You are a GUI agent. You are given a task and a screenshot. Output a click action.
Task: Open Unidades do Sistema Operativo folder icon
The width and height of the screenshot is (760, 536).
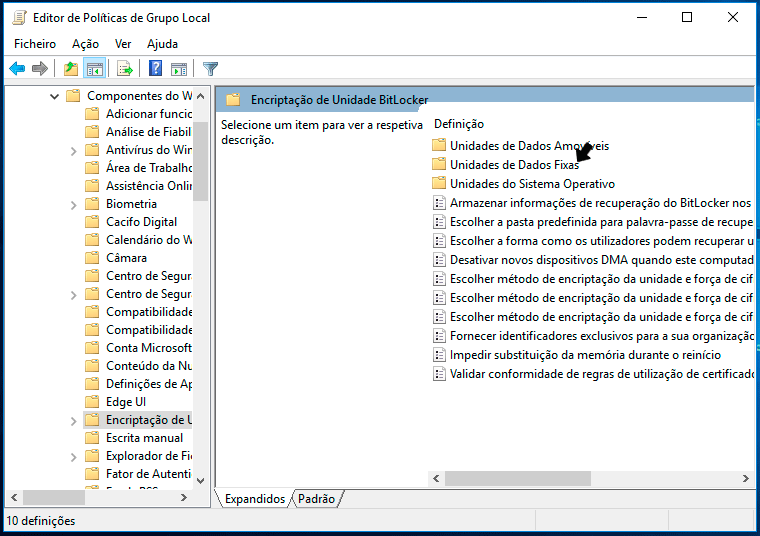(439, 183)
